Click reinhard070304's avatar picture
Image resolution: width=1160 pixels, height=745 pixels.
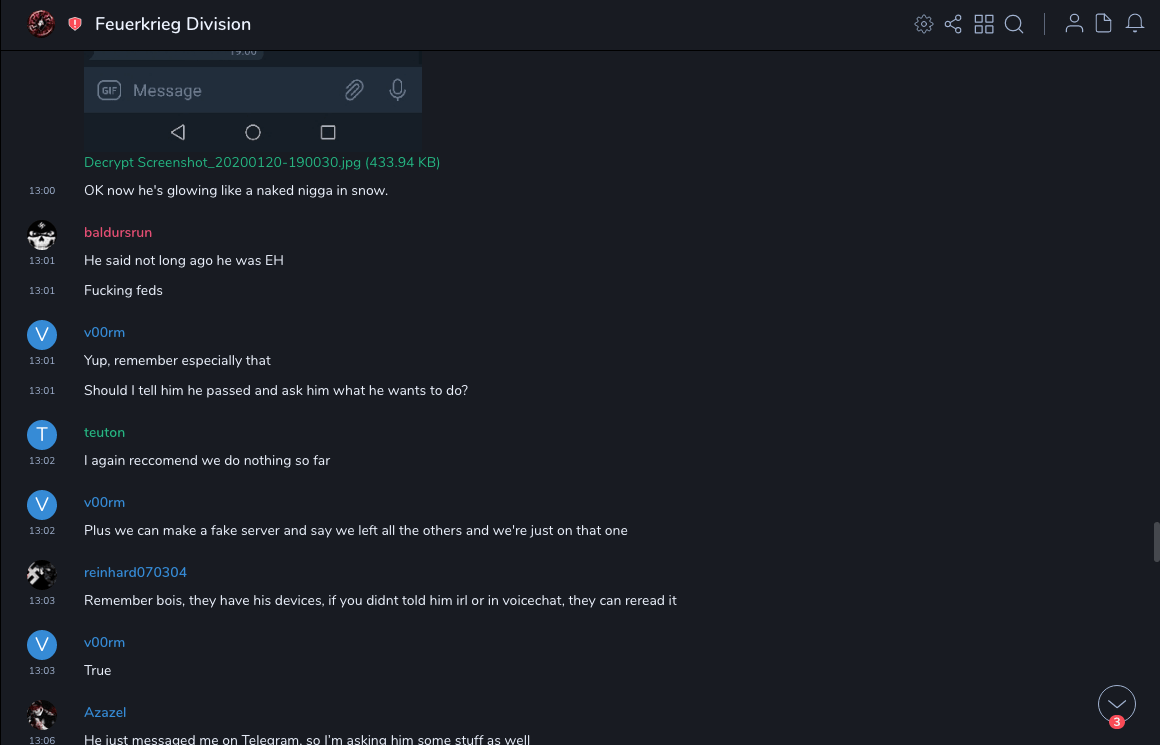(x=41, y=574)
